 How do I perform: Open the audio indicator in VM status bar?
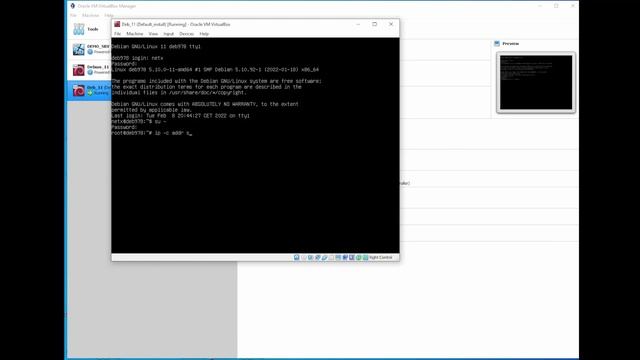point(310,258)
